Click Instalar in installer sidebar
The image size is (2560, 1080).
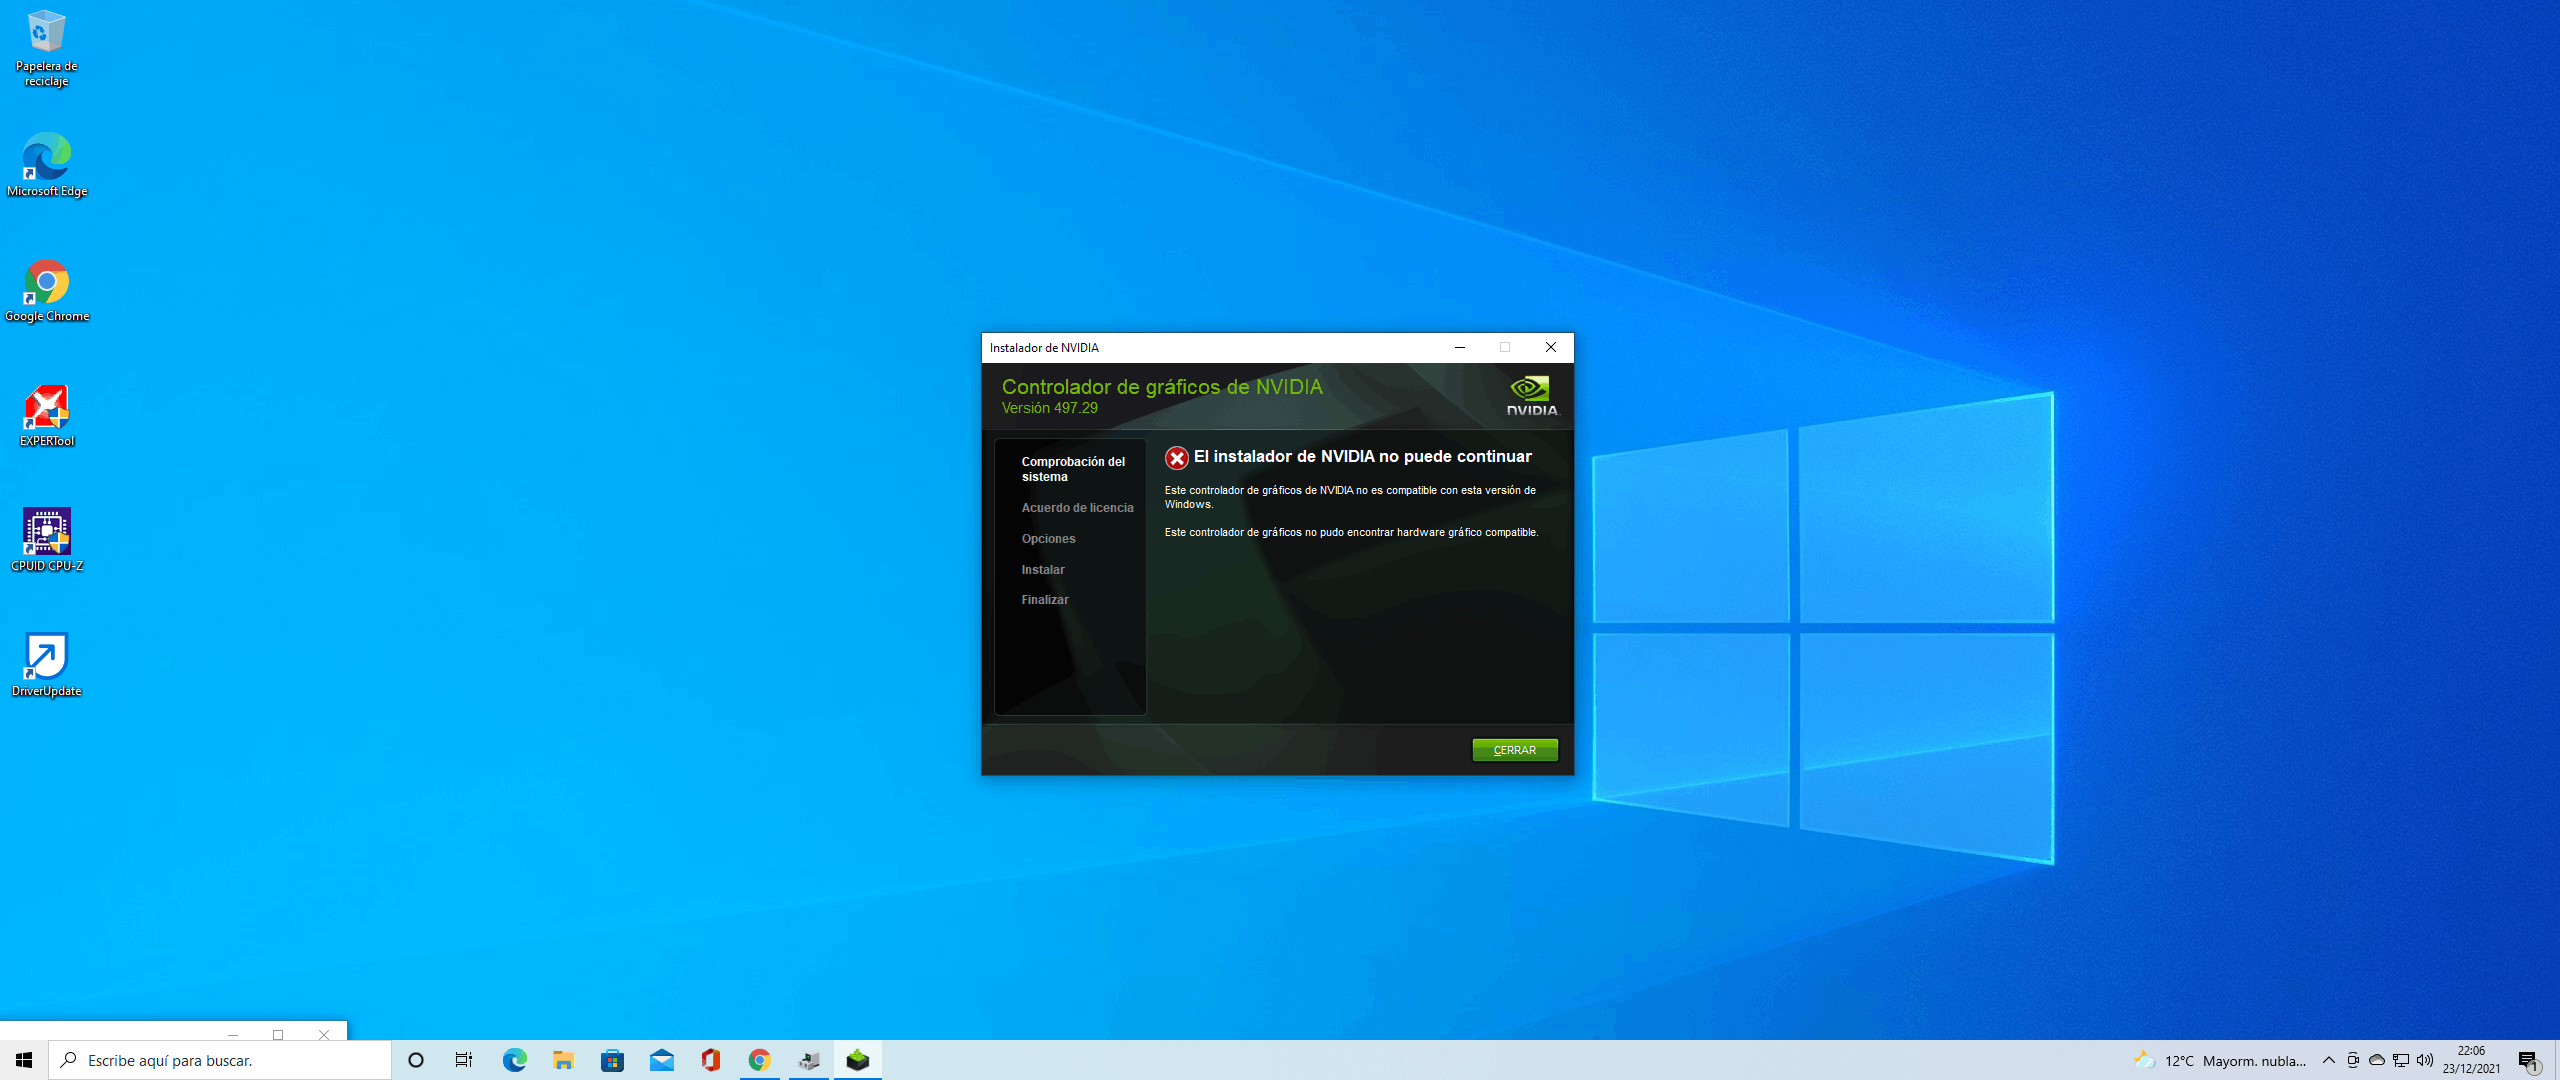tap(1043, 569)
